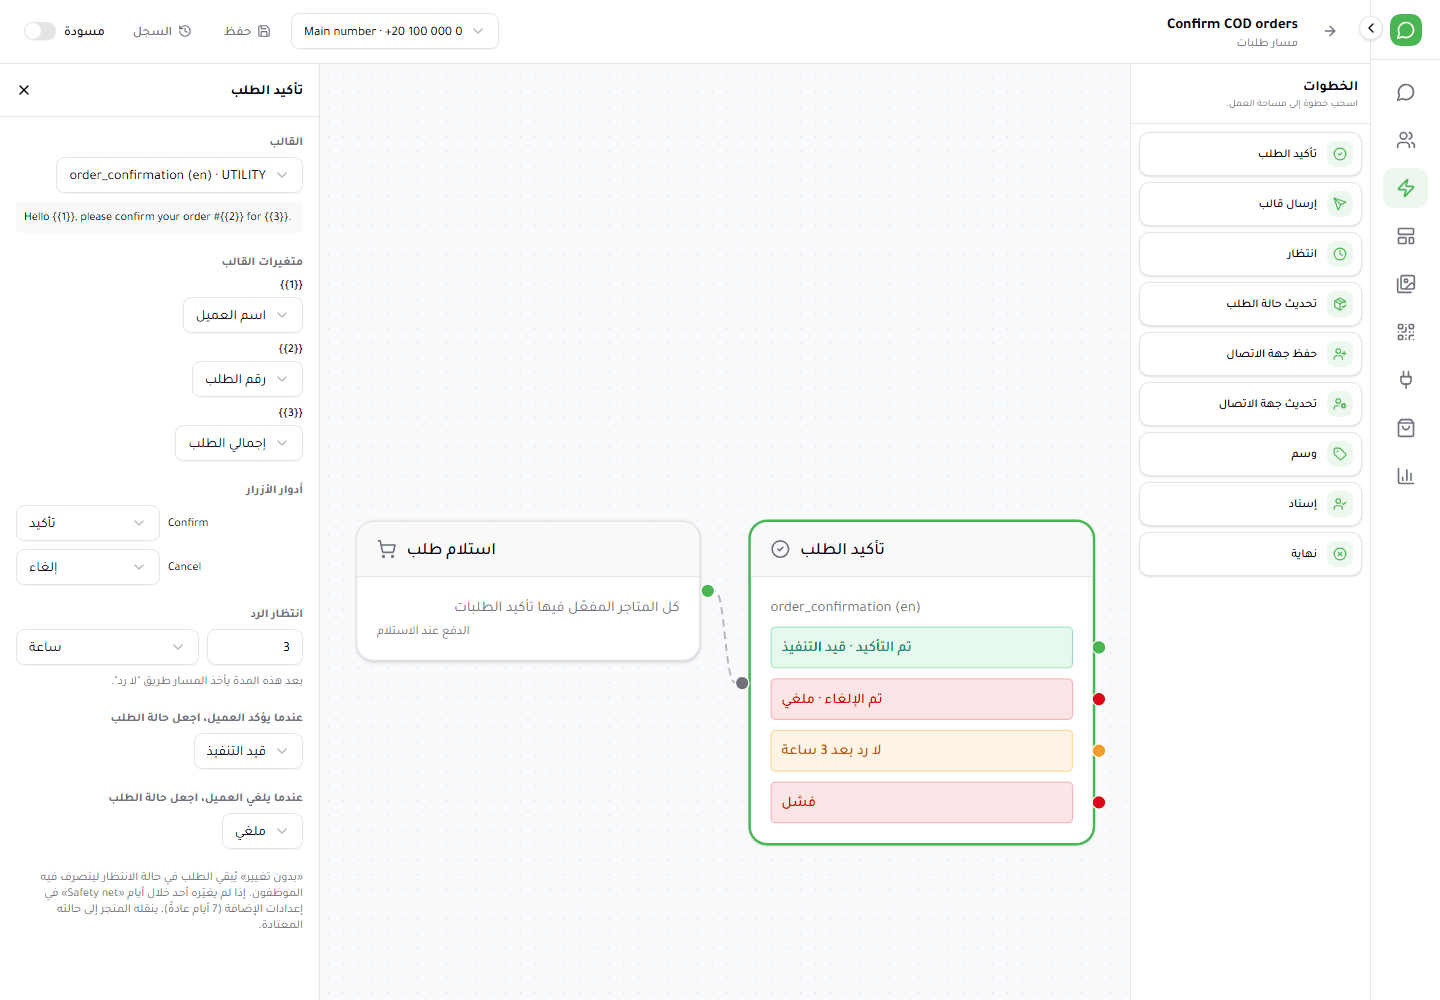Save the flow with حفظ
Viewport: 1440px width, 1000px height.
[x=248, y=31]
